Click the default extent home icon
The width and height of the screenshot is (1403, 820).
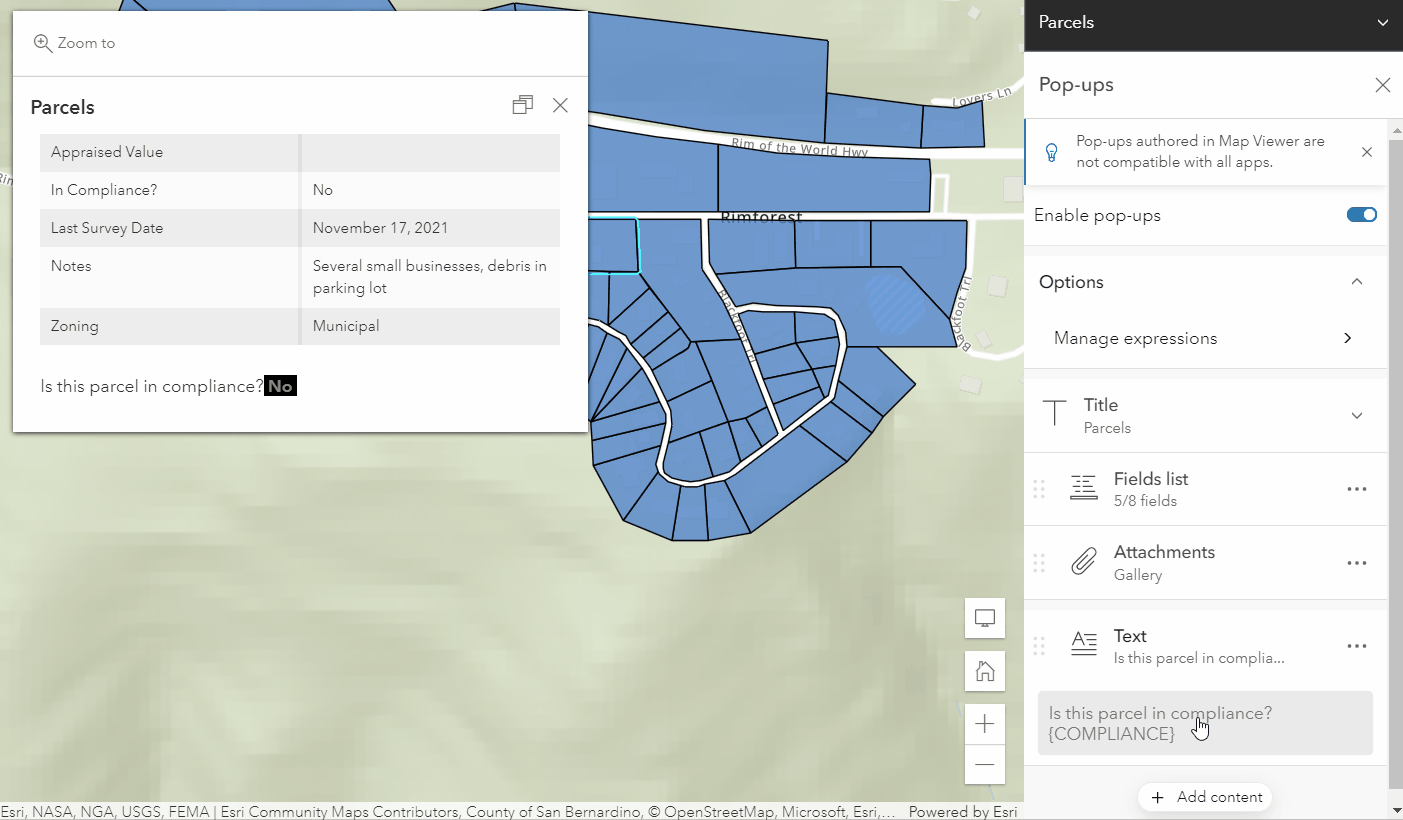point(984,670)
